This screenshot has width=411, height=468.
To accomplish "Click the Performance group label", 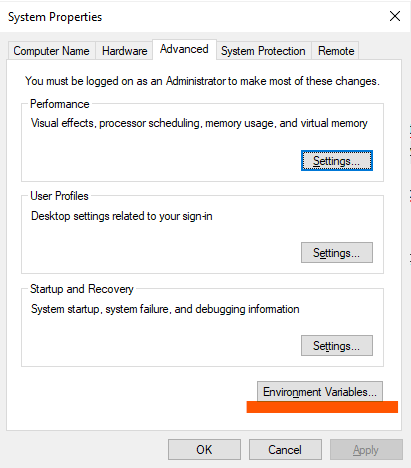I will tap(60, 104).
